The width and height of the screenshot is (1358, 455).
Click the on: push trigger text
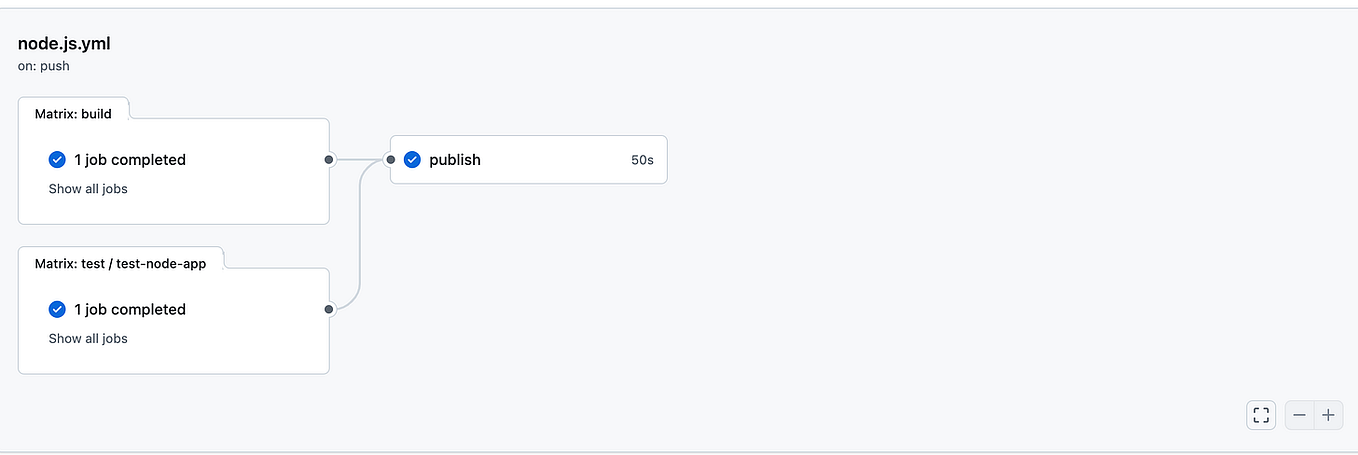(44, 66)
